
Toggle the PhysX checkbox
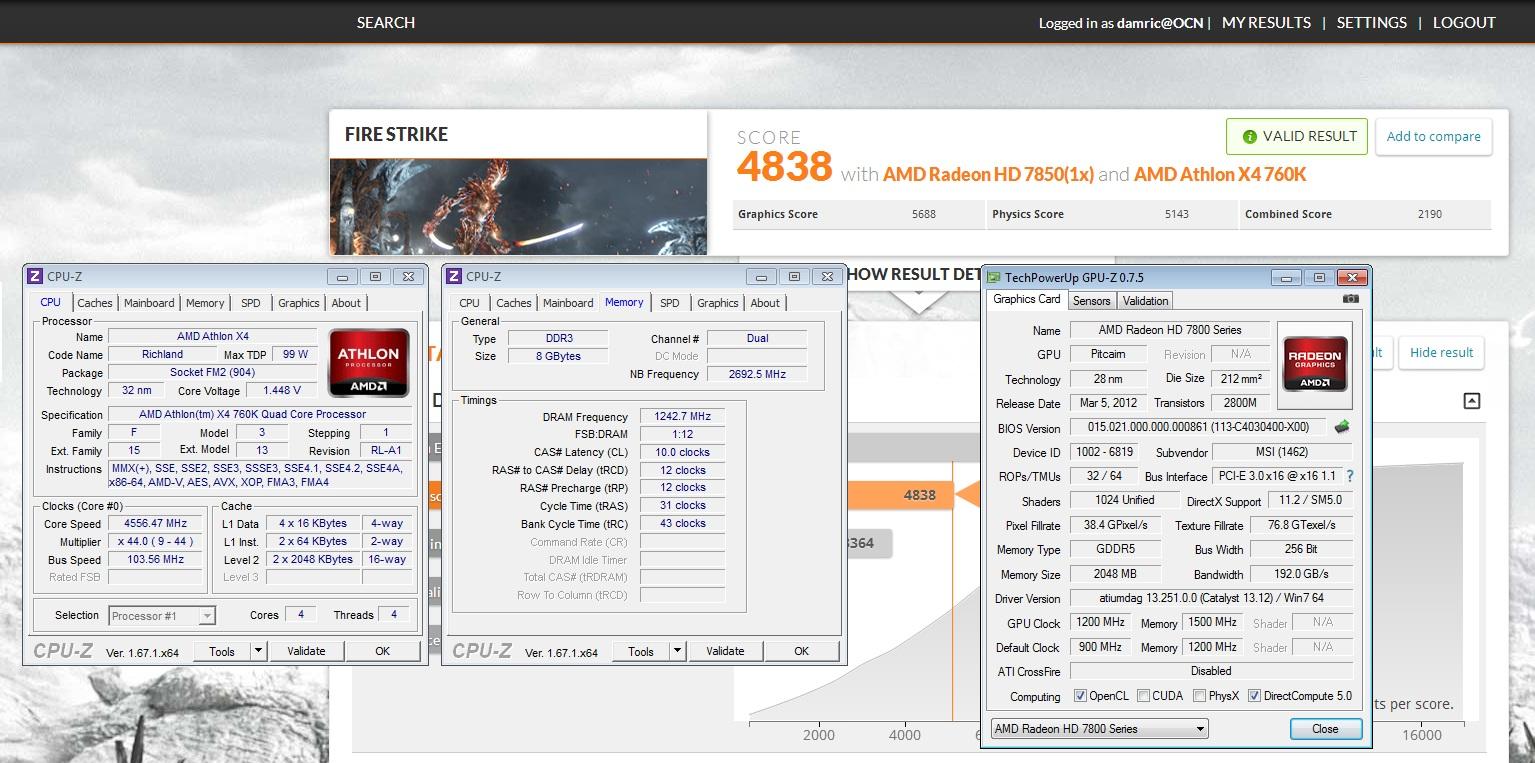point(1199,696)
